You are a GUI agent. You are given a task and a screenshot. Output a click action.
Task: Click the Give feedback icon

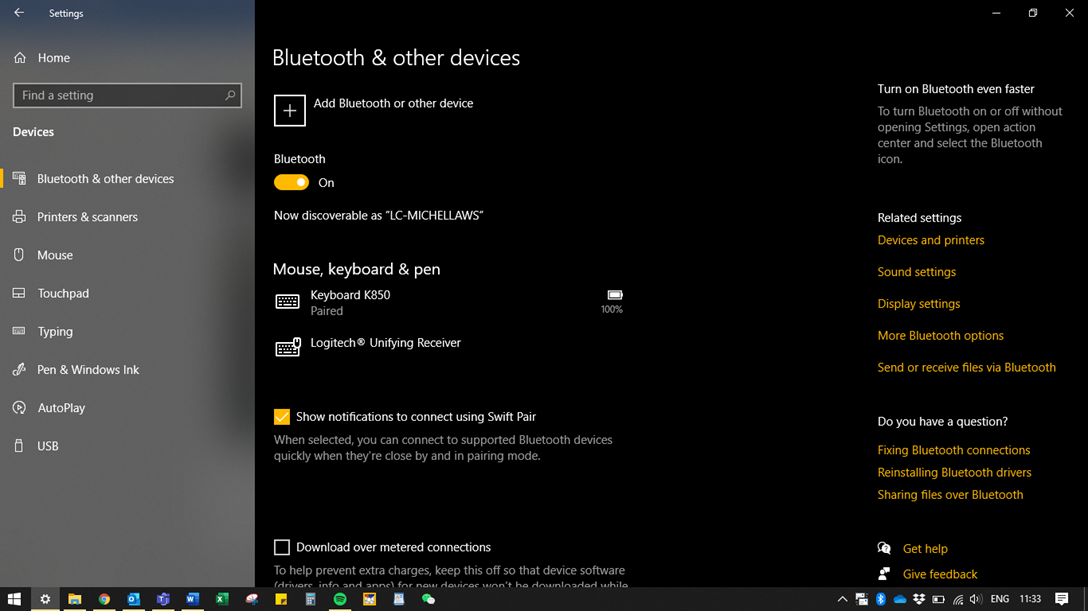[884, 574]
